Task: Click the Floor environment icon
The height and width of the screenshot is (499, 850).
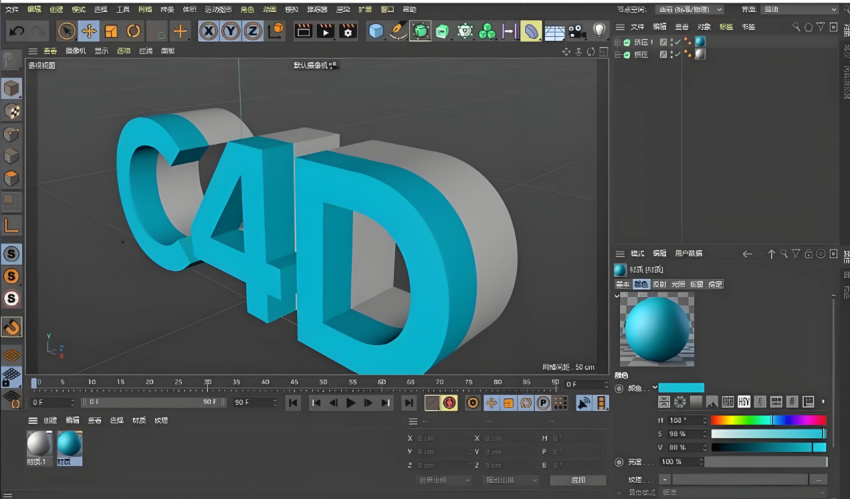Action: [554, 31]
